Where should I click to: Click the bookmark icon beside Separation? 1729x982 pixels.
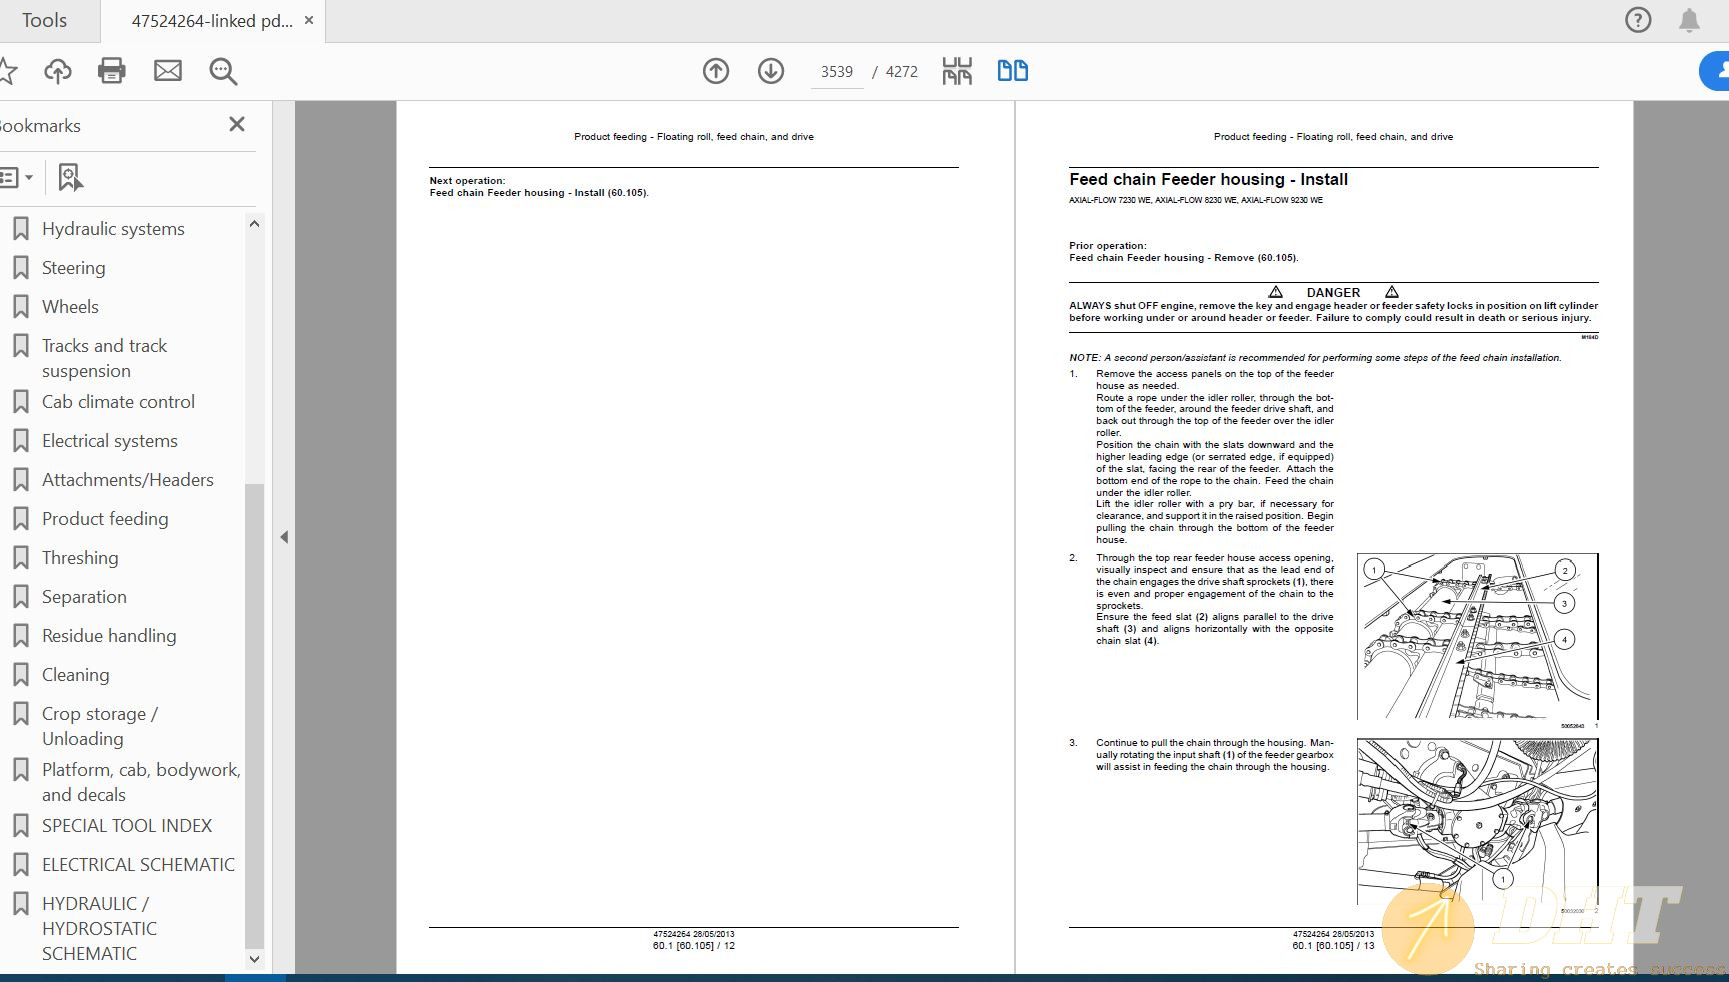point(20,597)
